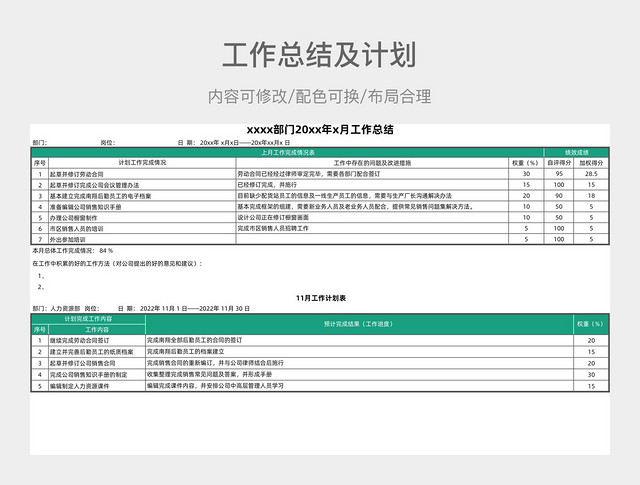Click the date range '2022年11月1日——2022年11月30日'
The image size is (640, 485).
pyautogui.click(x=195, y=309)
